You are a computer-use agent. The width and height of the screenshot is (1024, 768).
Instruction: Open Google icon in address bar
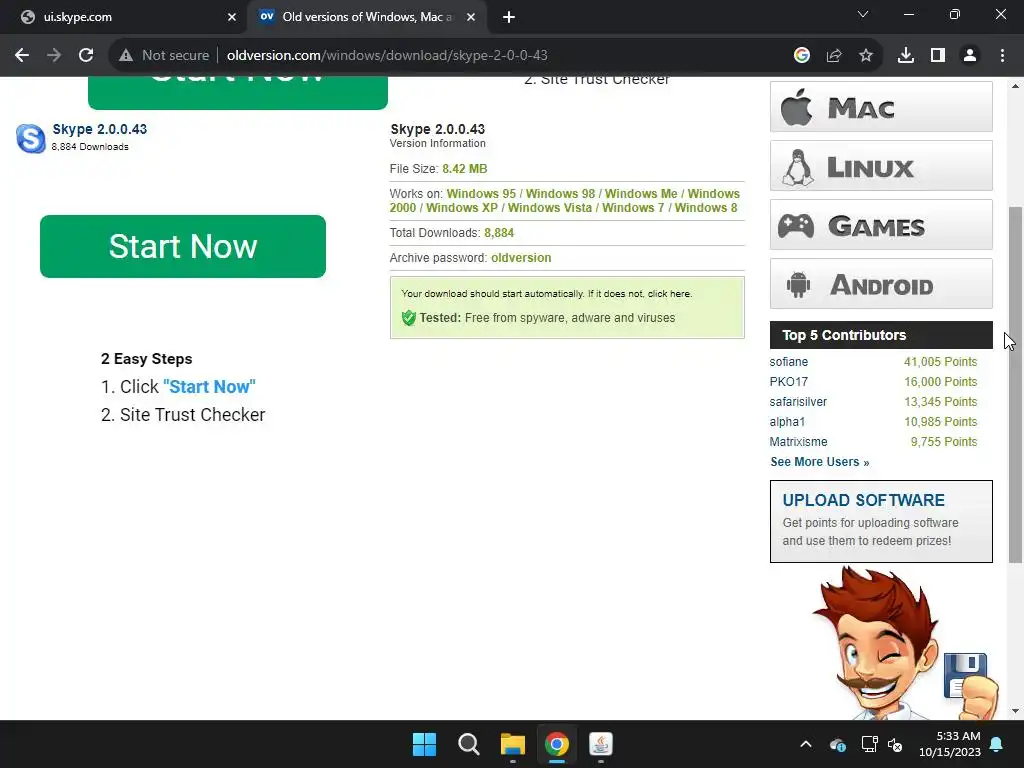click(802, 56)
